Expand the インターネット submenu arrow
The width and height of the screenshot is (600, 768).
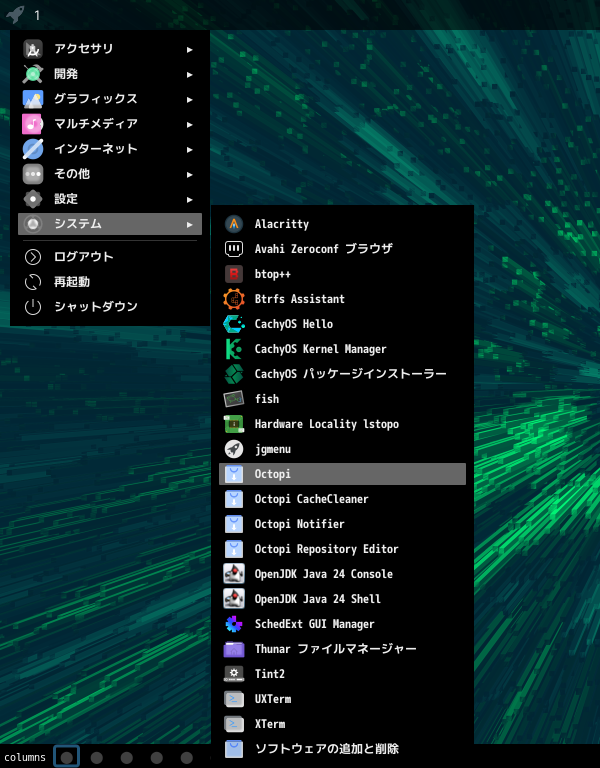[x=190, y=149]
